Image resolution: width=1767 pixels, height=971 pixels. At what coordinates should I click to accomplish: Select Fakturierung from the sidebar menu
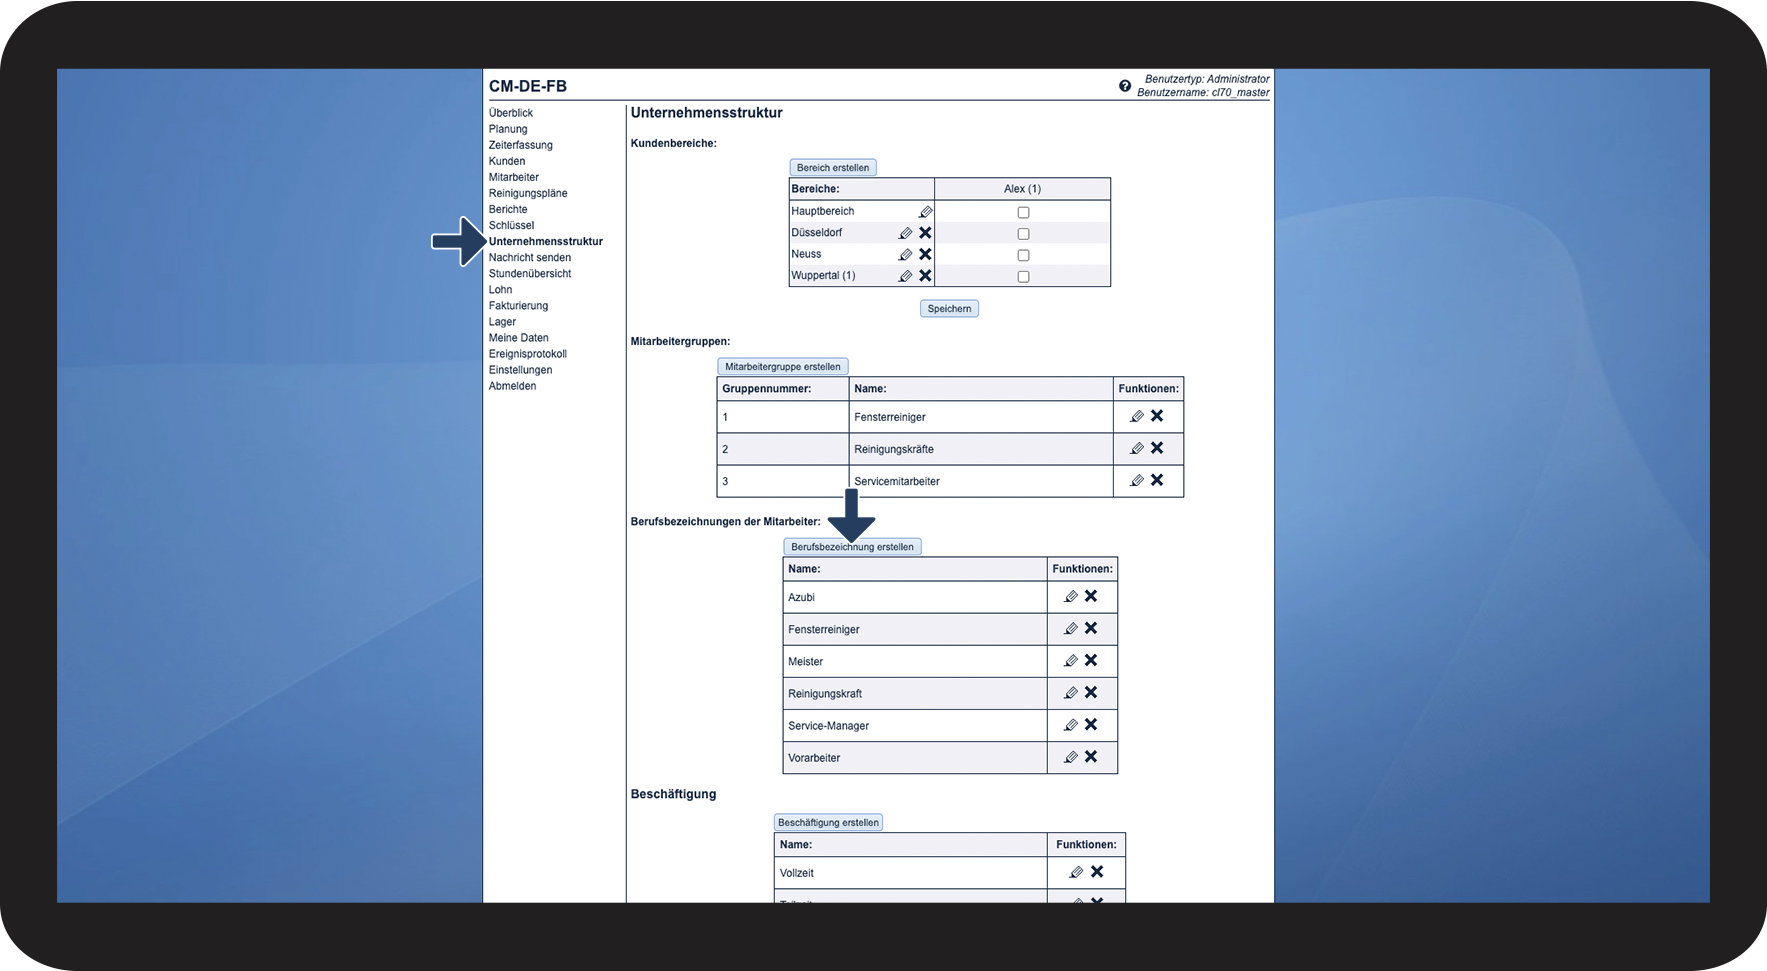tap(518, 306)
